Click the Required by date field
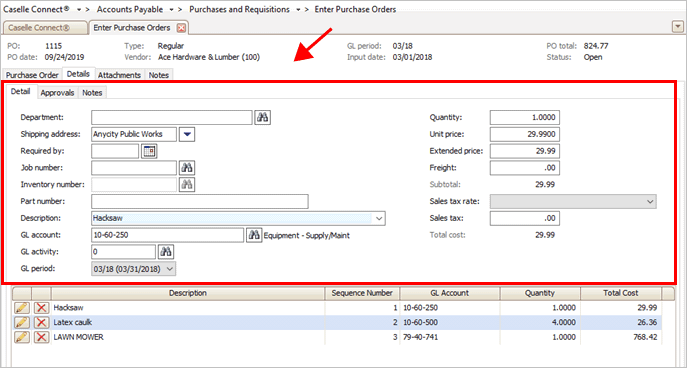Screen dimensions: 687x368 pyautogui.click(x=115, y=151)
